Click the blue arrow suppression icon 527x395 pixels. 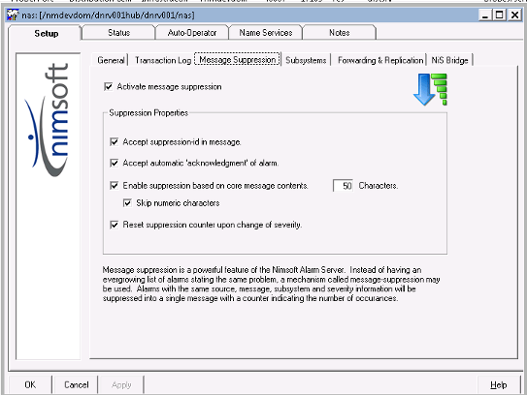pyautogui.click(x=430, y=90)
